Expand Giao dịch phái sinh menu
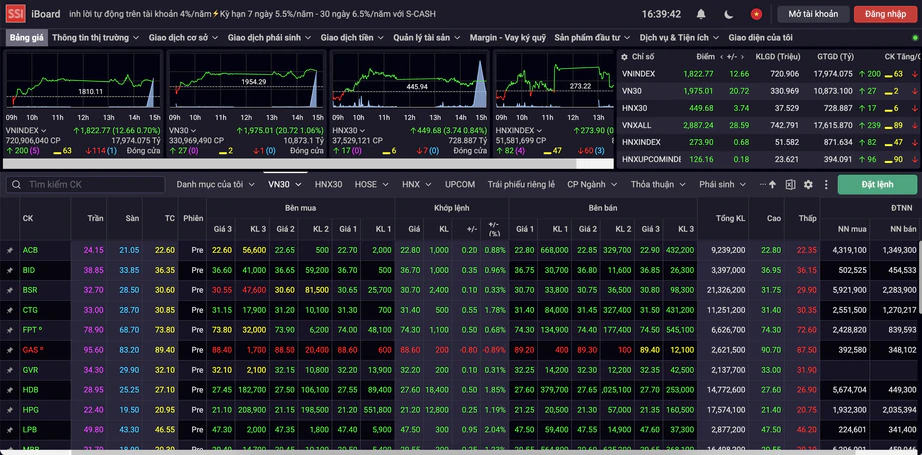 (x=269, y=38)
